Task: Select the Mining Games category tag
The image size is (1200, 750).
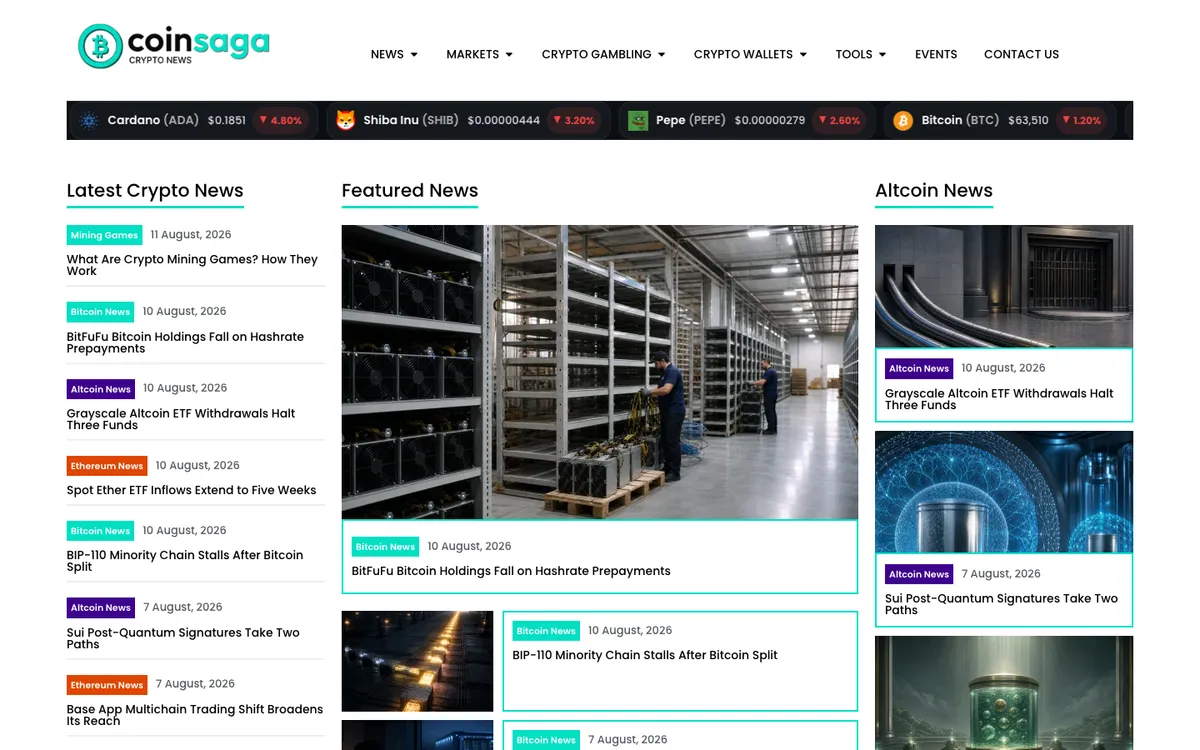Action: tap(104, 235)
